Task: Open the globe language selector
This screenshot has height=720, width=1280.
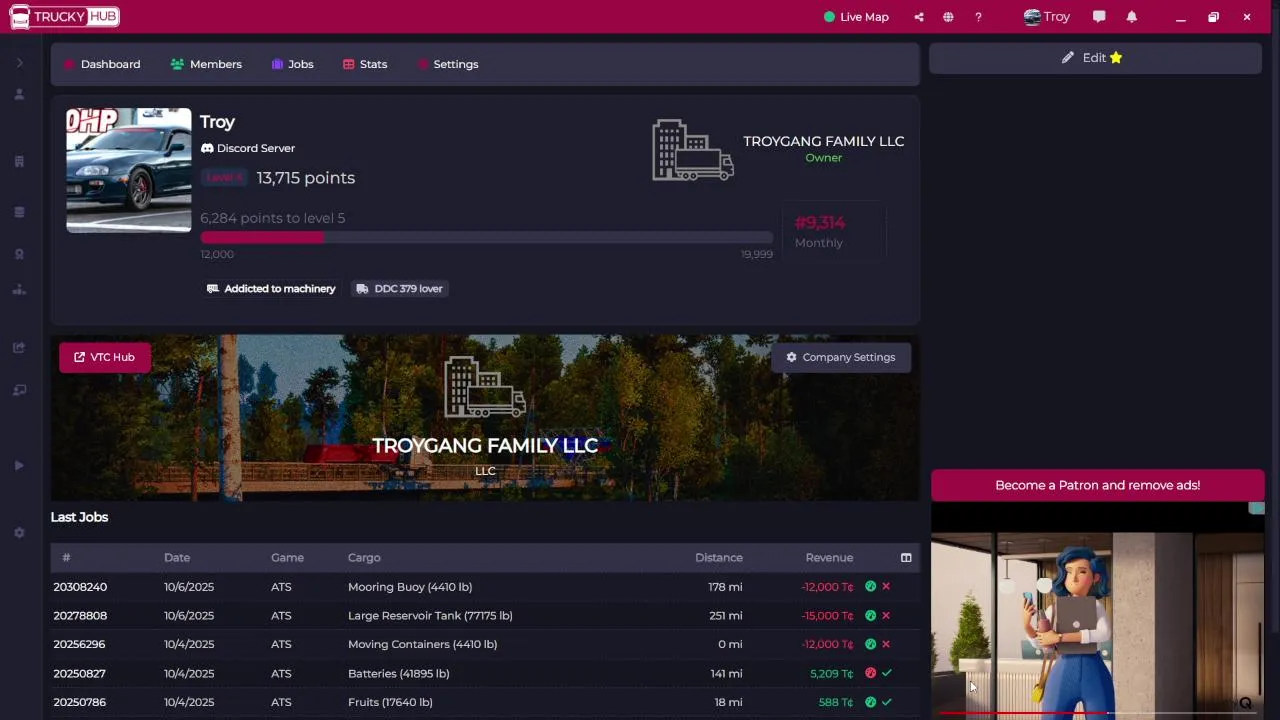Action: (948, 17)
